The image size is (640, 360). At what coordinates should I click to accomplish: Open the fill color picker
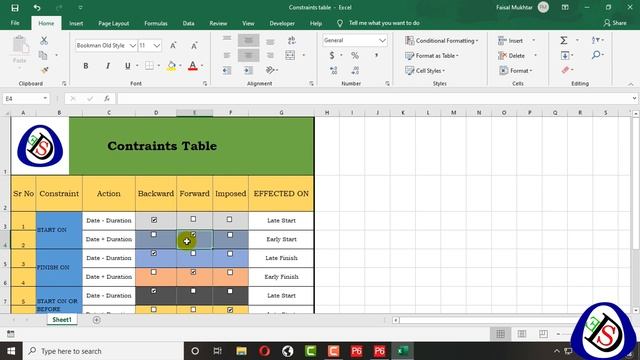coord(171,66)
